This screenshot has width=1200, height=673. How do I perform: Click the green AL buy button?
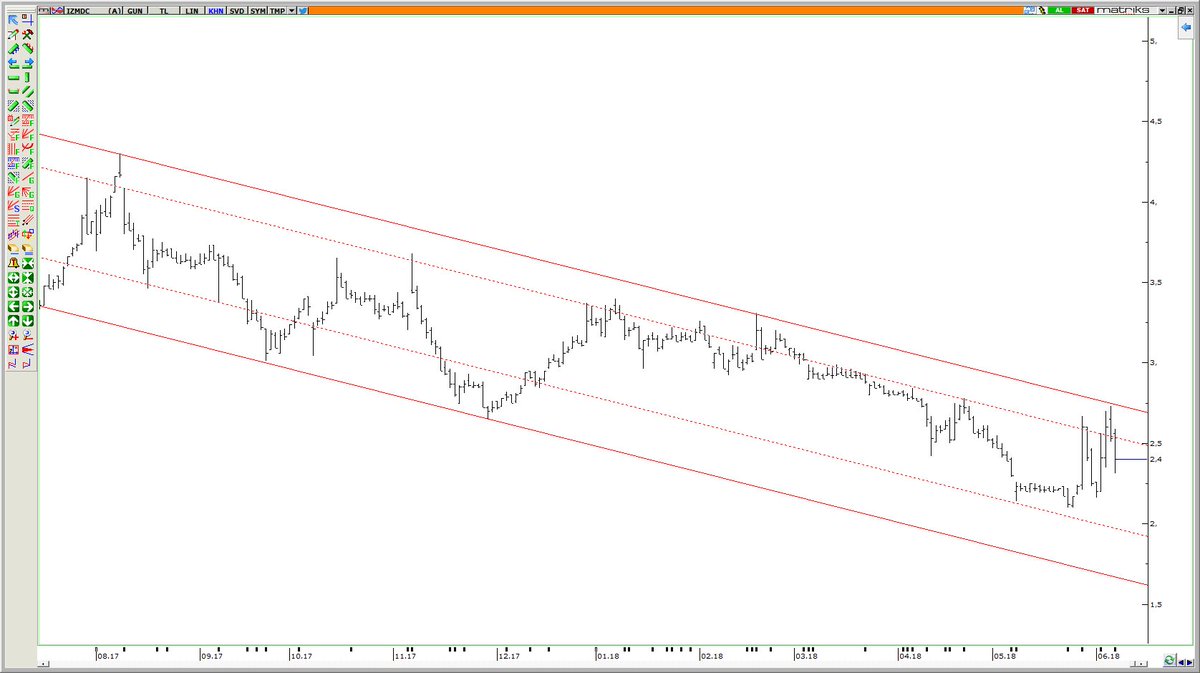1059,10
